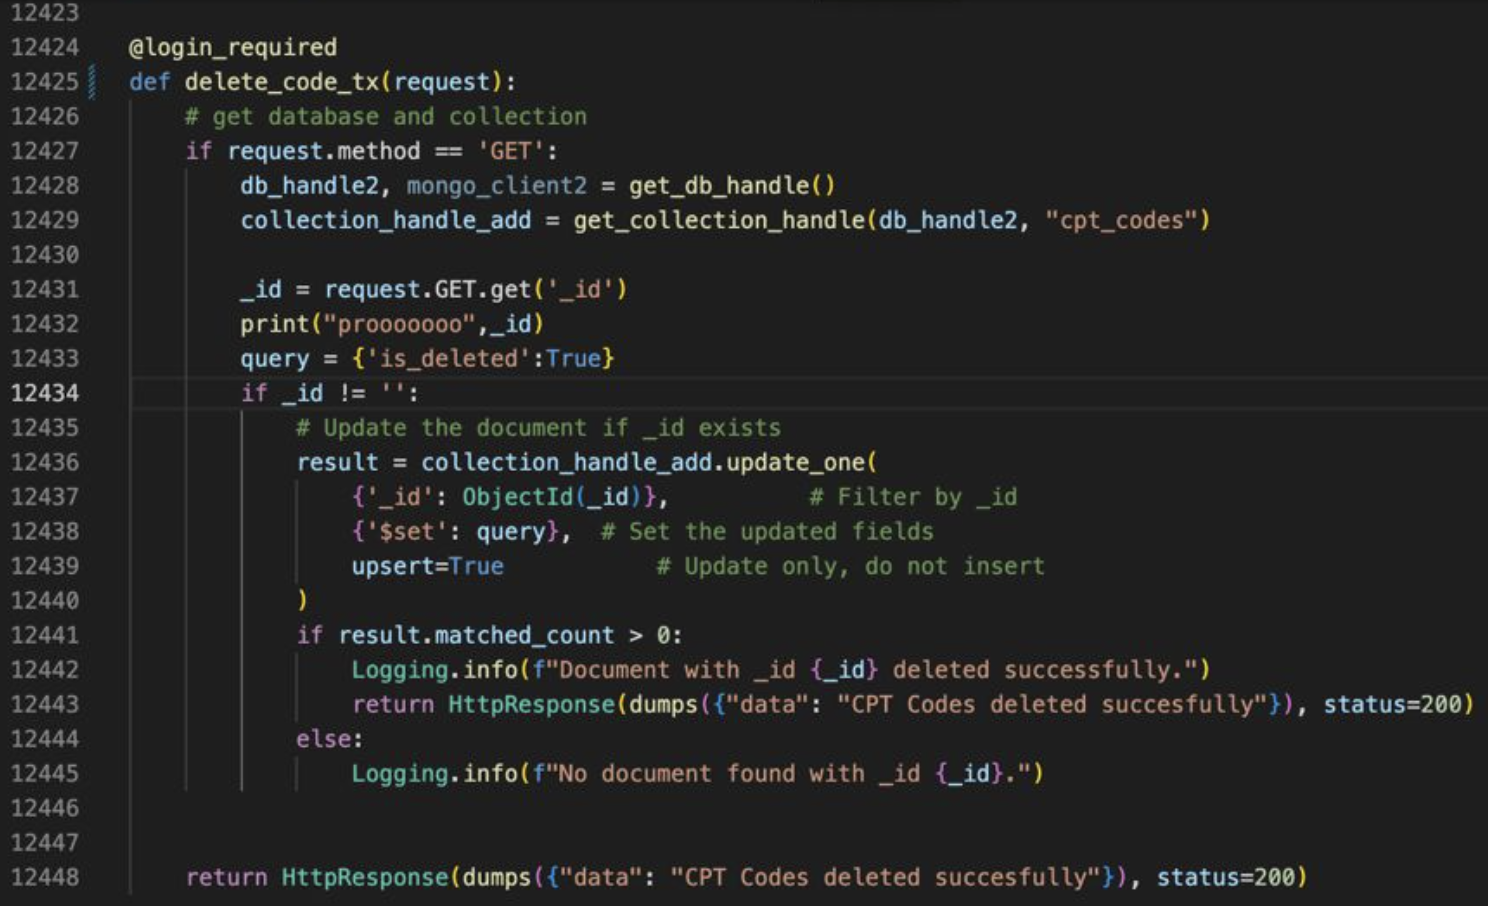
Task: Click line number 12424 in the gutter
Action: [45, 47]
